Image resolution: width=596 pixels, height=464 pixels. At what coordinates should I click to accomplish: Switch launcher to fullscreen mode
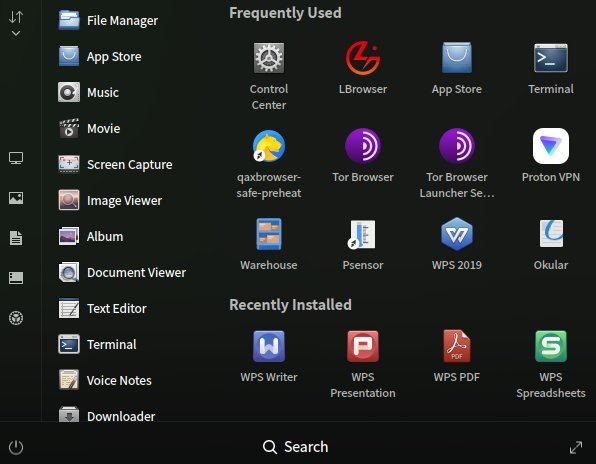[576, 447]
